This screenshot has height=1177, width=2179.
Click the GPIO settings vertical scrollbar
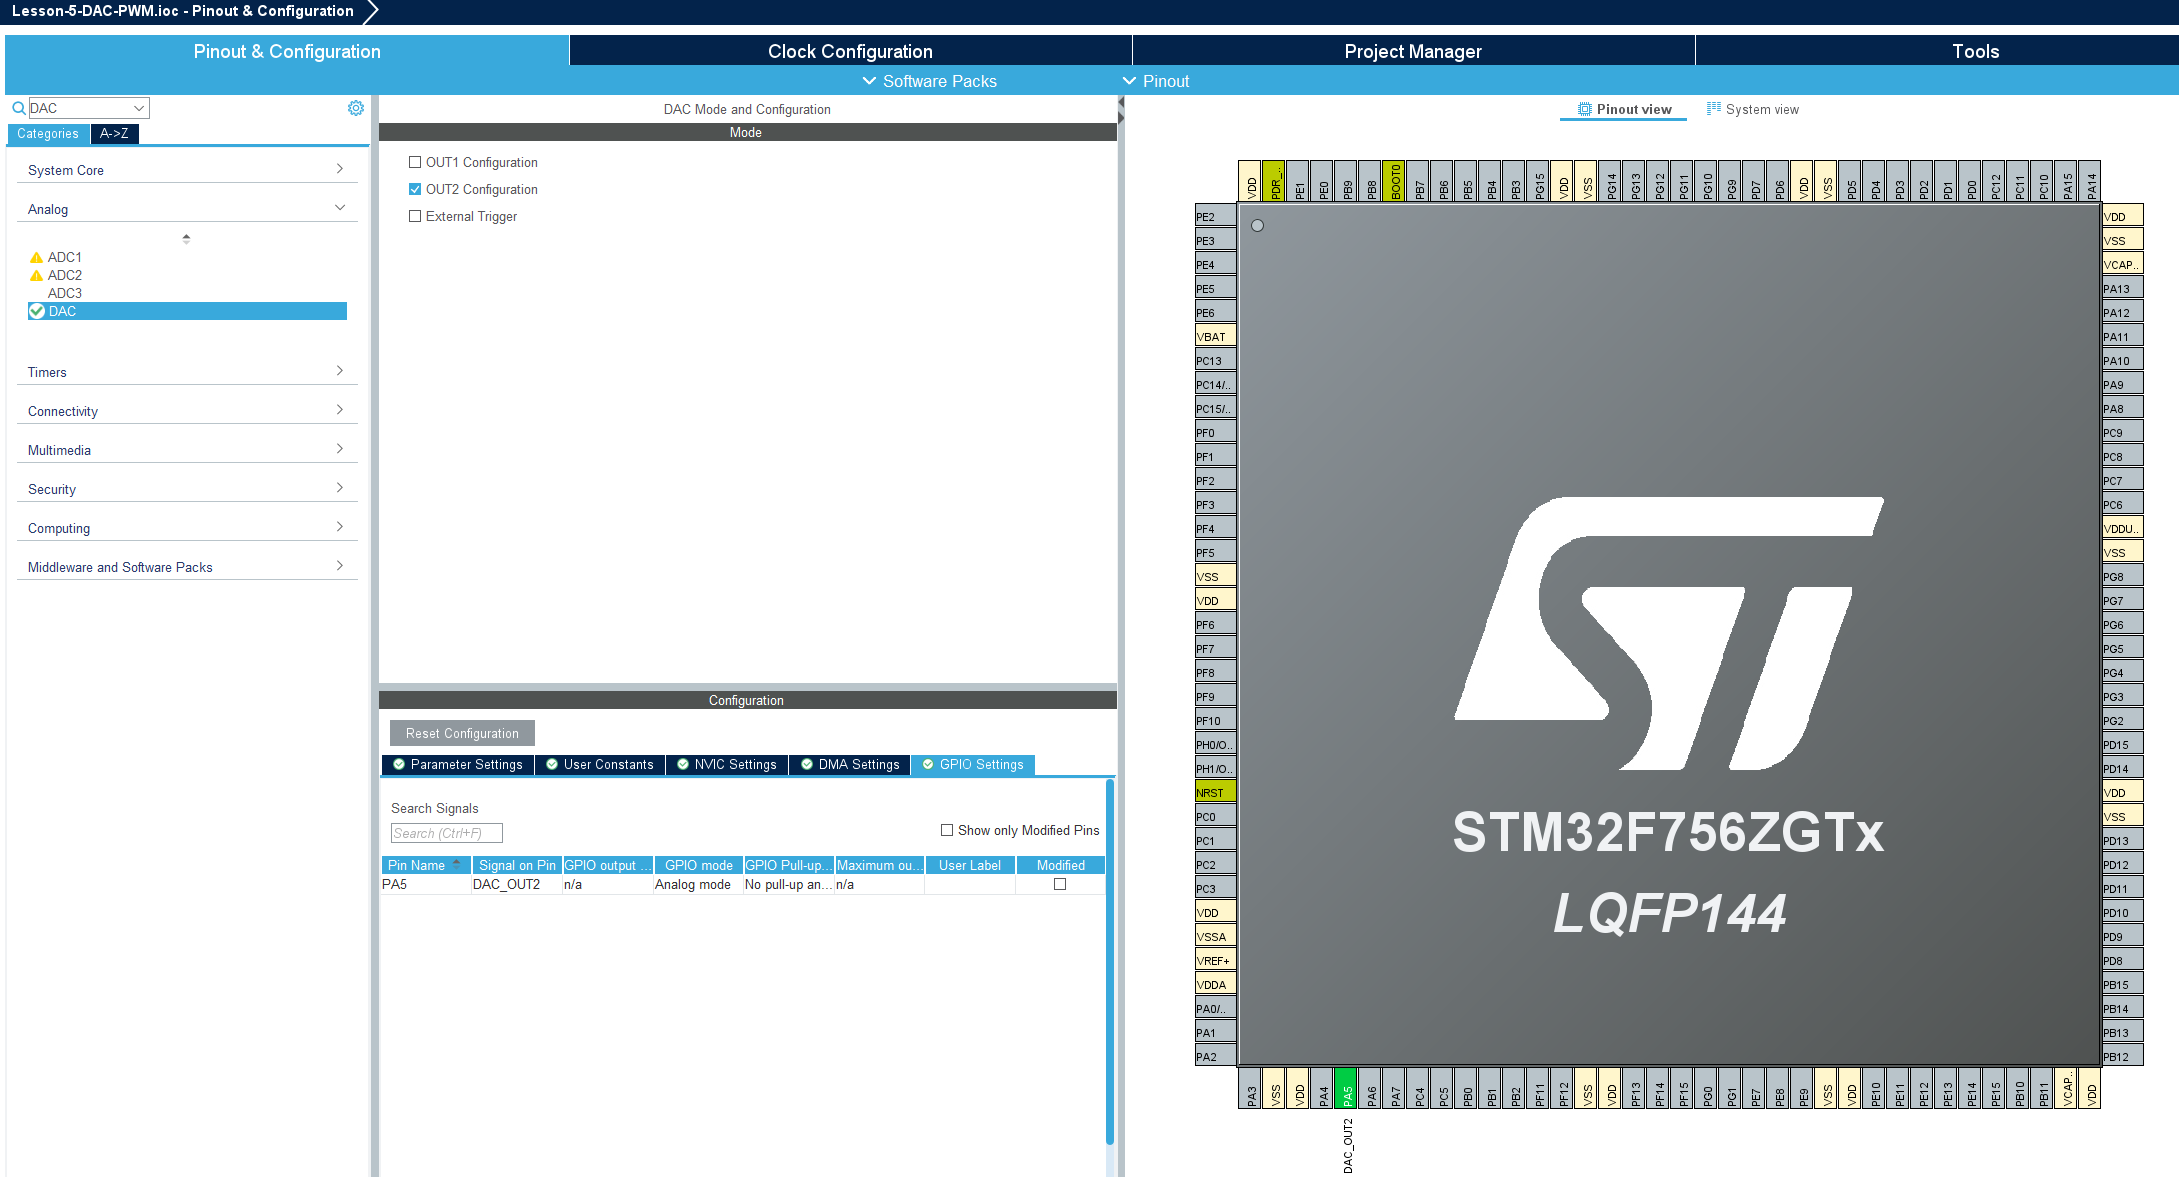[x=1110, y=960]
